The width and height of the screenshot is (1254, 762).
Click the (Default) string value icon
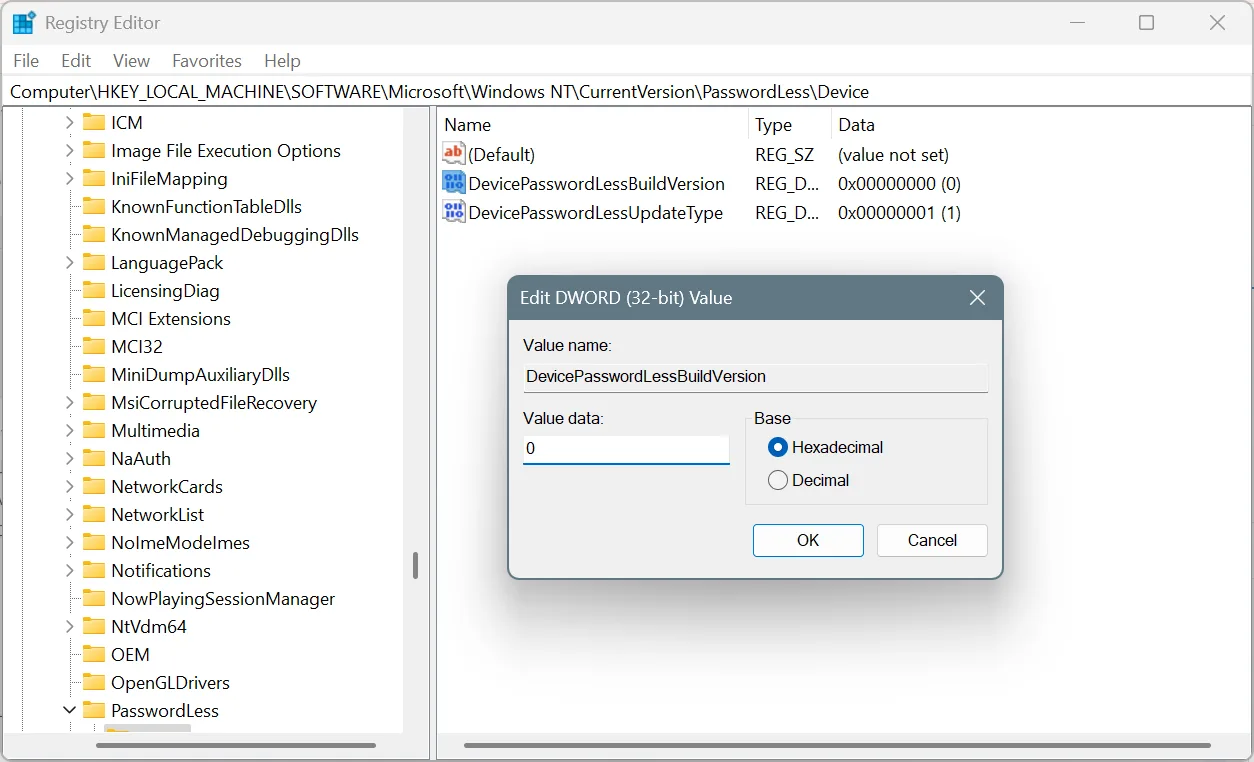454,154
